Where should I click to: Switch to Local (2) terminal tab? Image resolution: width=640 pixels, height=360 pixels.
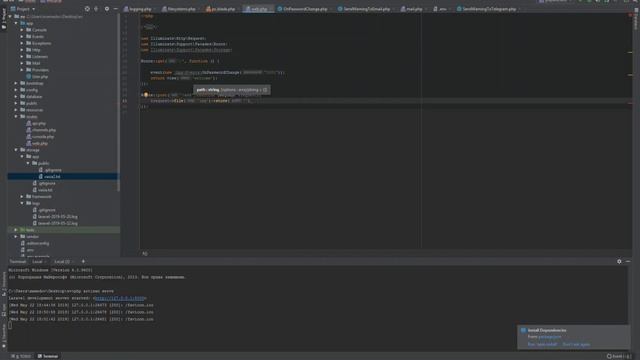click(x=63, y=262)
